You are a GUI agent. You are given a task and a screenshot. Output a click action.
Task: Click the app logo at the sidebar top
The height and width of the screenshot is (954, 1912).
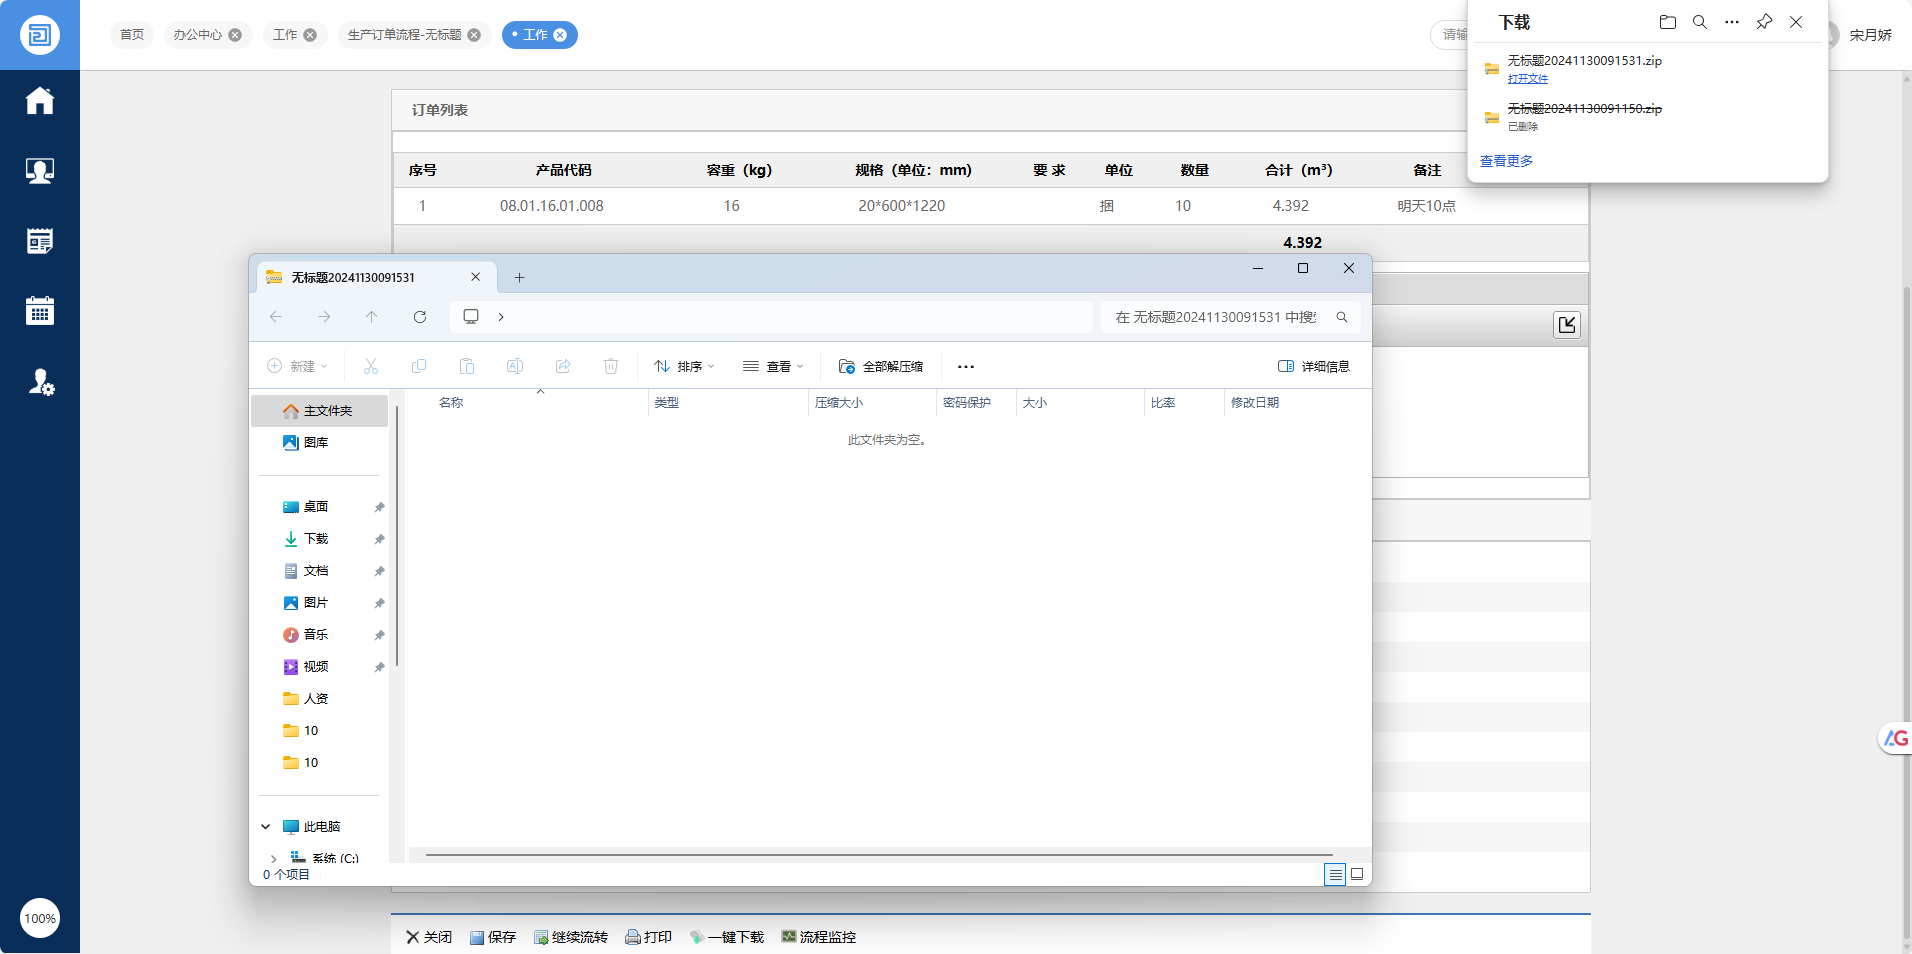(x=40, y=35)
